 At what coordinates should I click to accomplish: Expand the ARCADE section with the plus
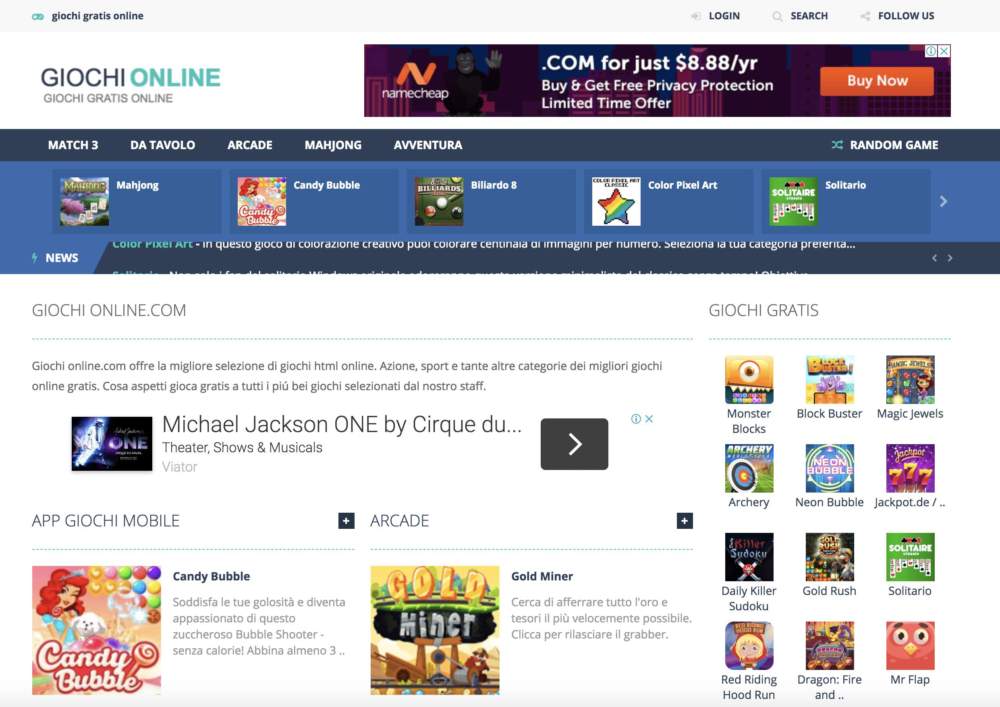coord(685,520)
